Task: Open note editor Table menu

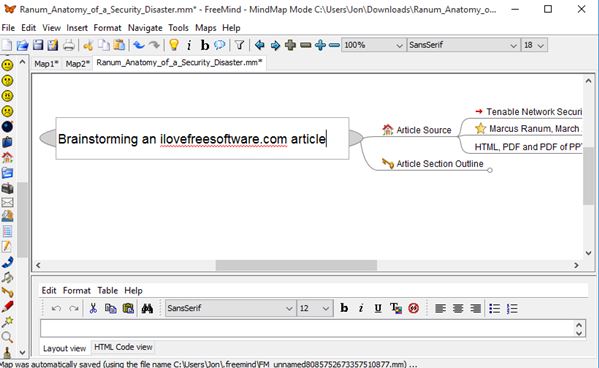Action: pyautogui.click(x=107, y=291)
